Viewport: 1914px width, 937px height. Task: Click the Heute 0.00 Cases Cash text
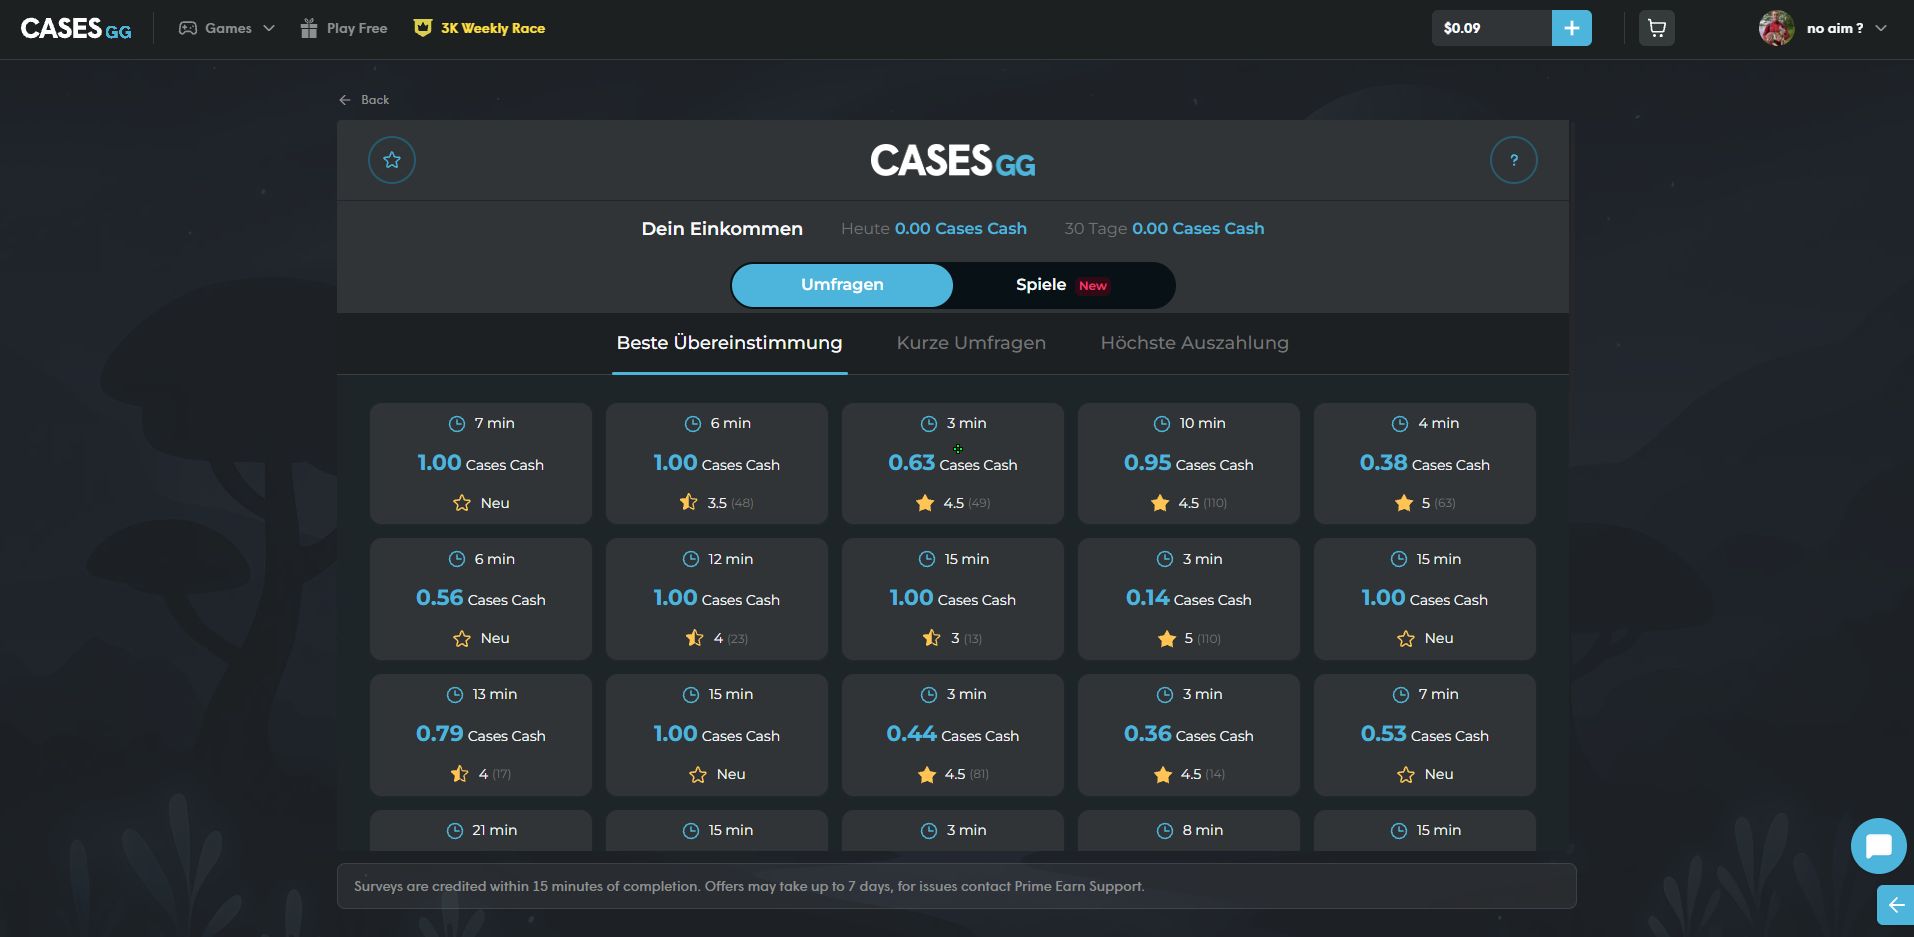(934, 229)
